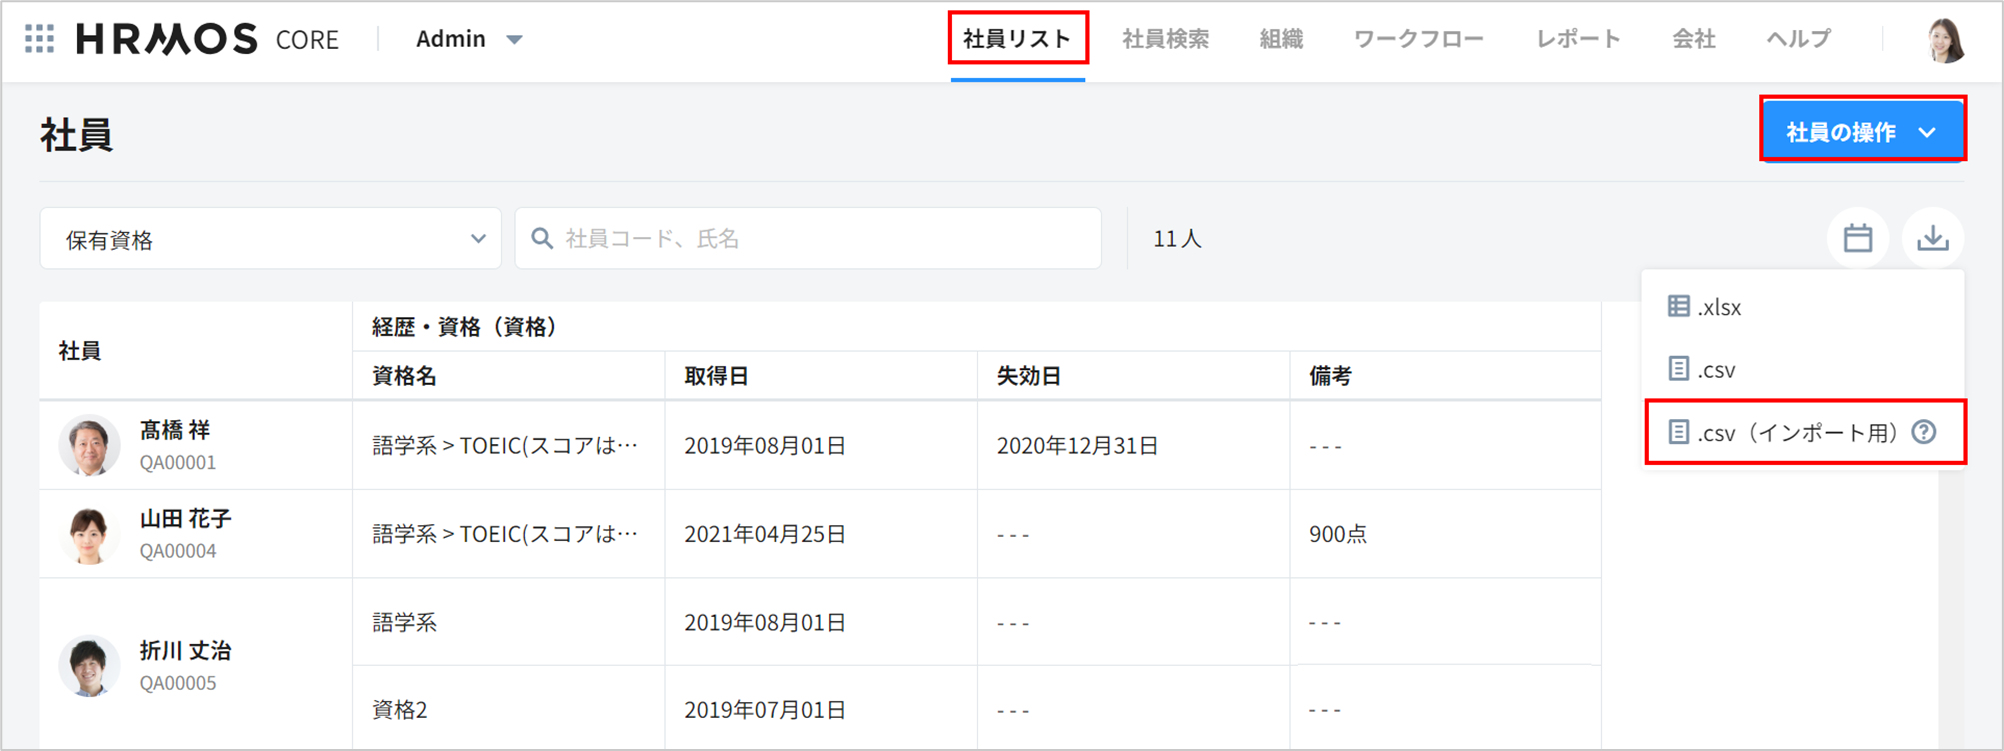2004x751 pixels.
Task: Click the HRMOS CORE logo
Action: pos(207,39)
